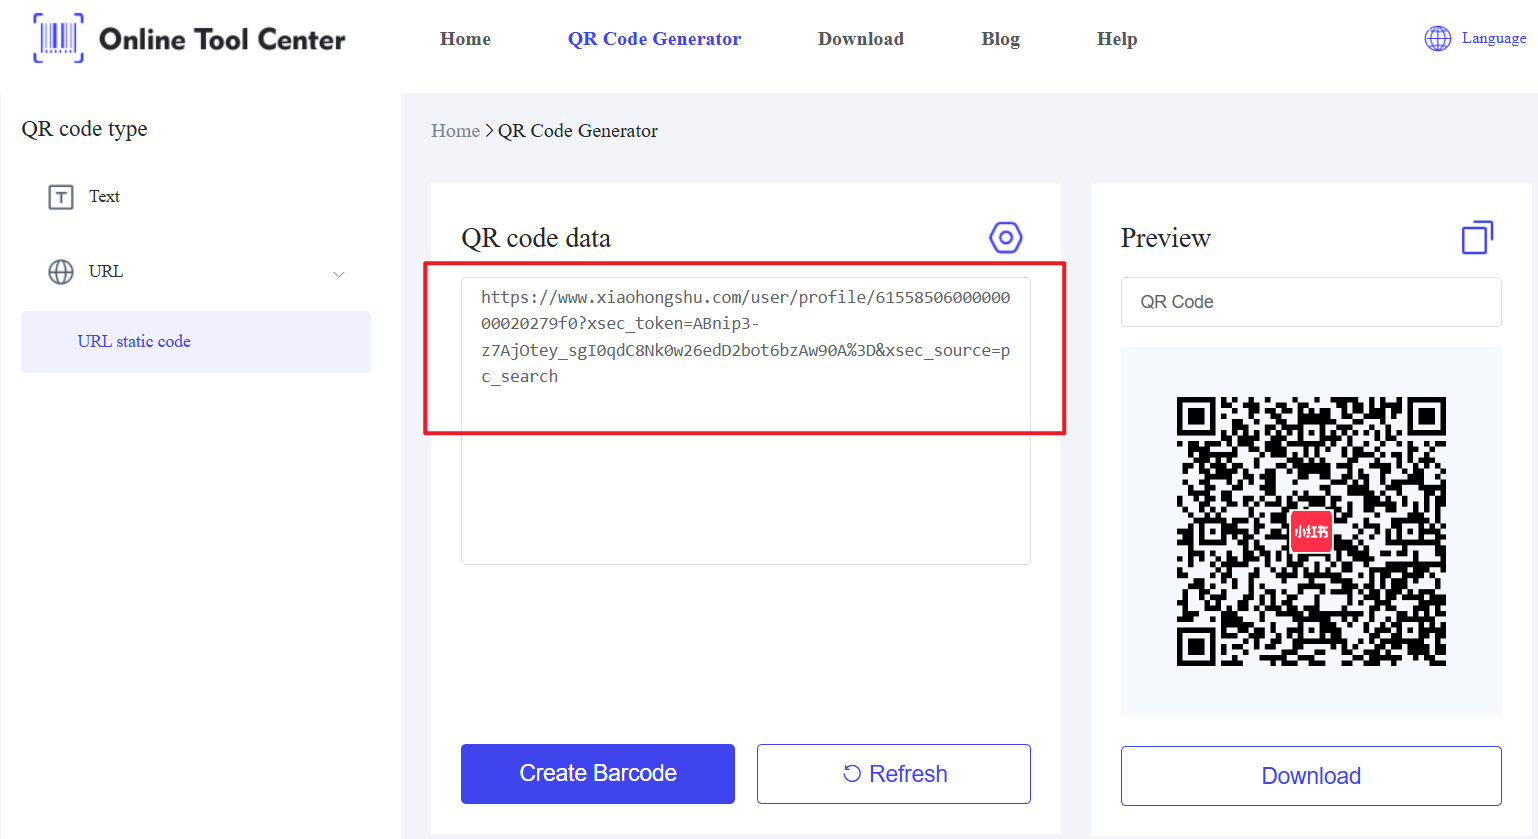Click the Download button under preview

1310,776
